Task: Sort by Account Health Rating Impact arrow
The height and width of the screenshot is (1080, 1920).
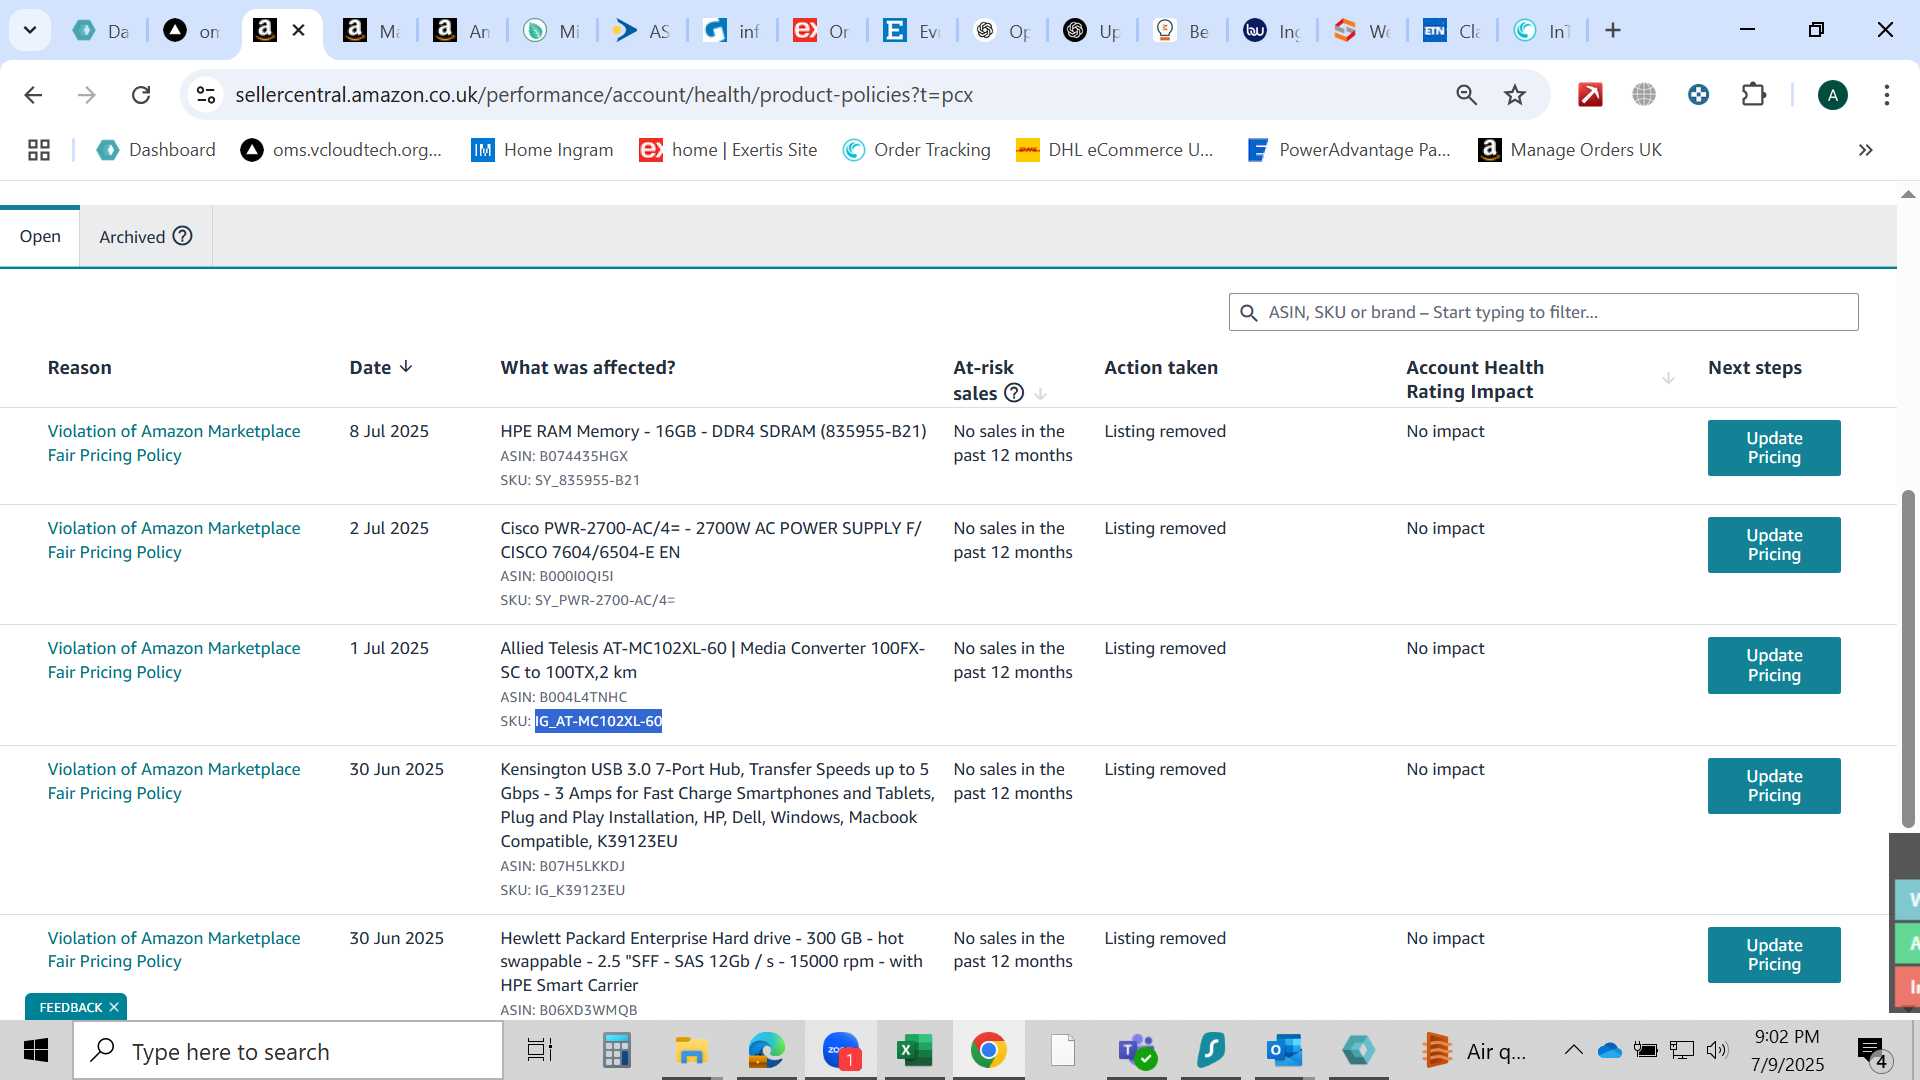Action: click(x=1668, y=378)
